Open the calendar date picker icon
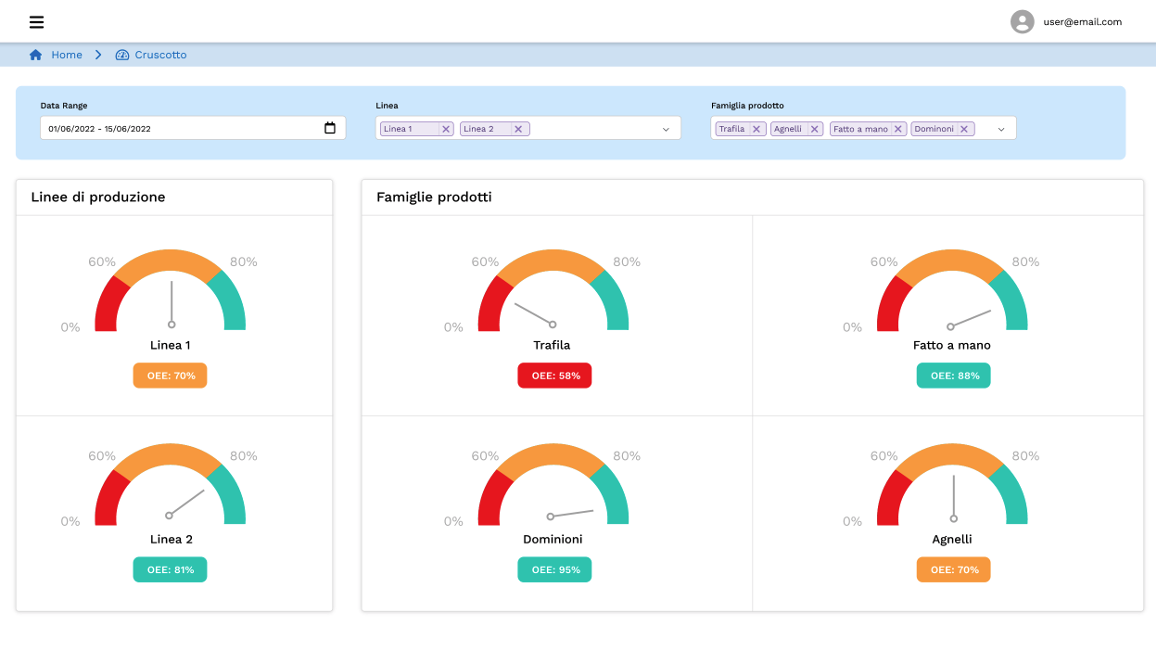This screenshot has width=1156, height=647. (330, 128)
